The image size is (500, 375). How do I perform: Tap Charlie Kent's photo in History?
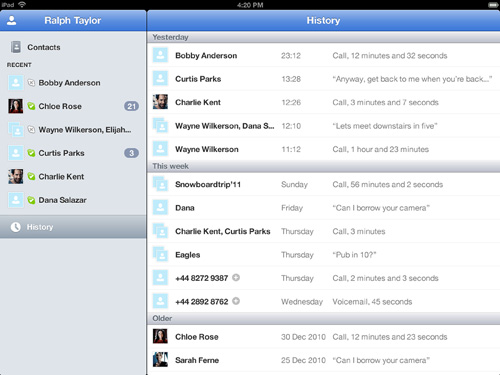click(160, 102)
